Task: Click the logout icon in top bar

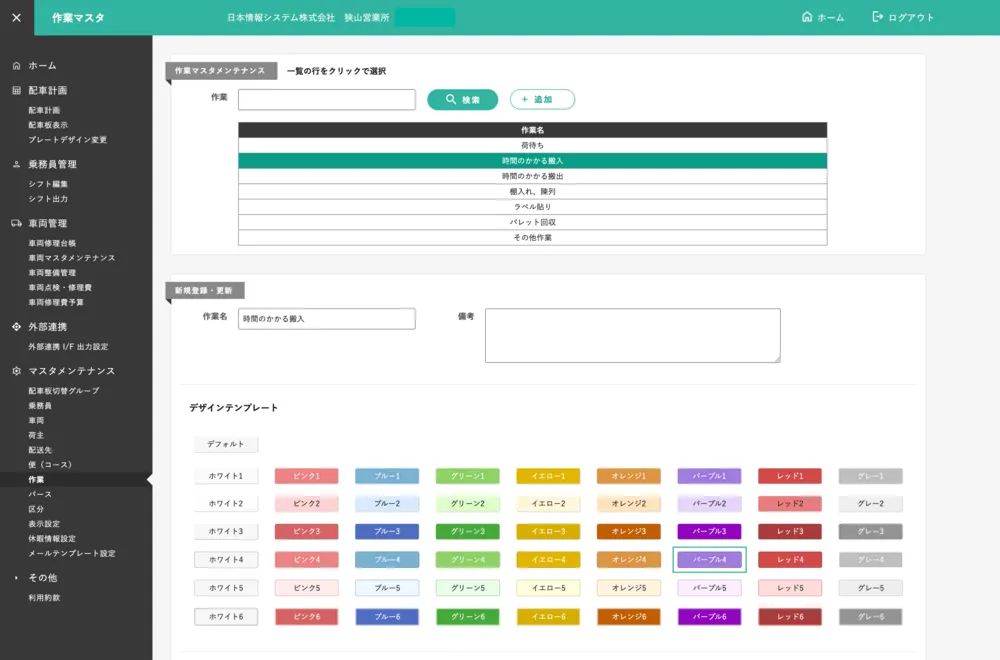Action: pyautogui.click(x=878, y=17)
